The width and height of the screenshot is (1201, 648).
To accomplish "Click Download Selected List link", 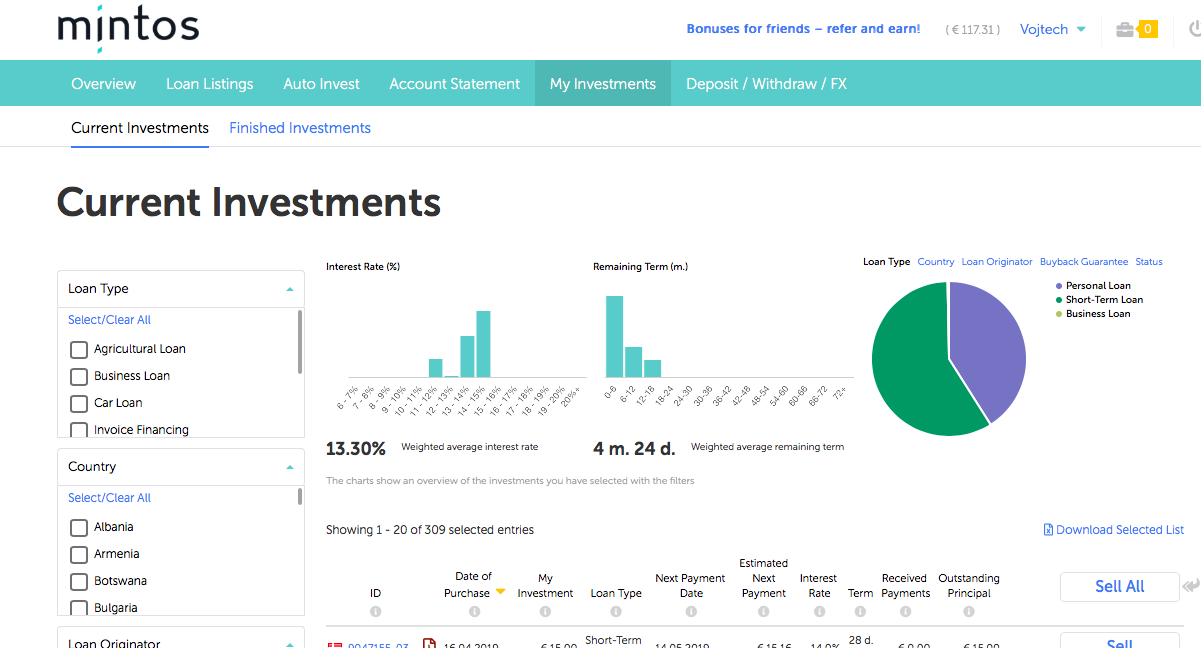I will pyautogui.click(x=1113, y=530).
